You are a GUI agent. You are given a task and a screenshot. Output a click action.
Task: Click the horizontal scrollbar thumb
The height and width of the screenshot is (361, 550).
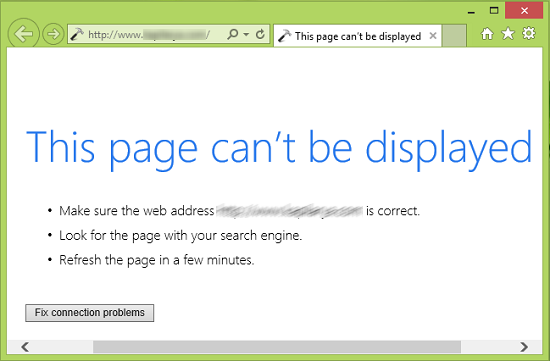click(x=277, y=347)
